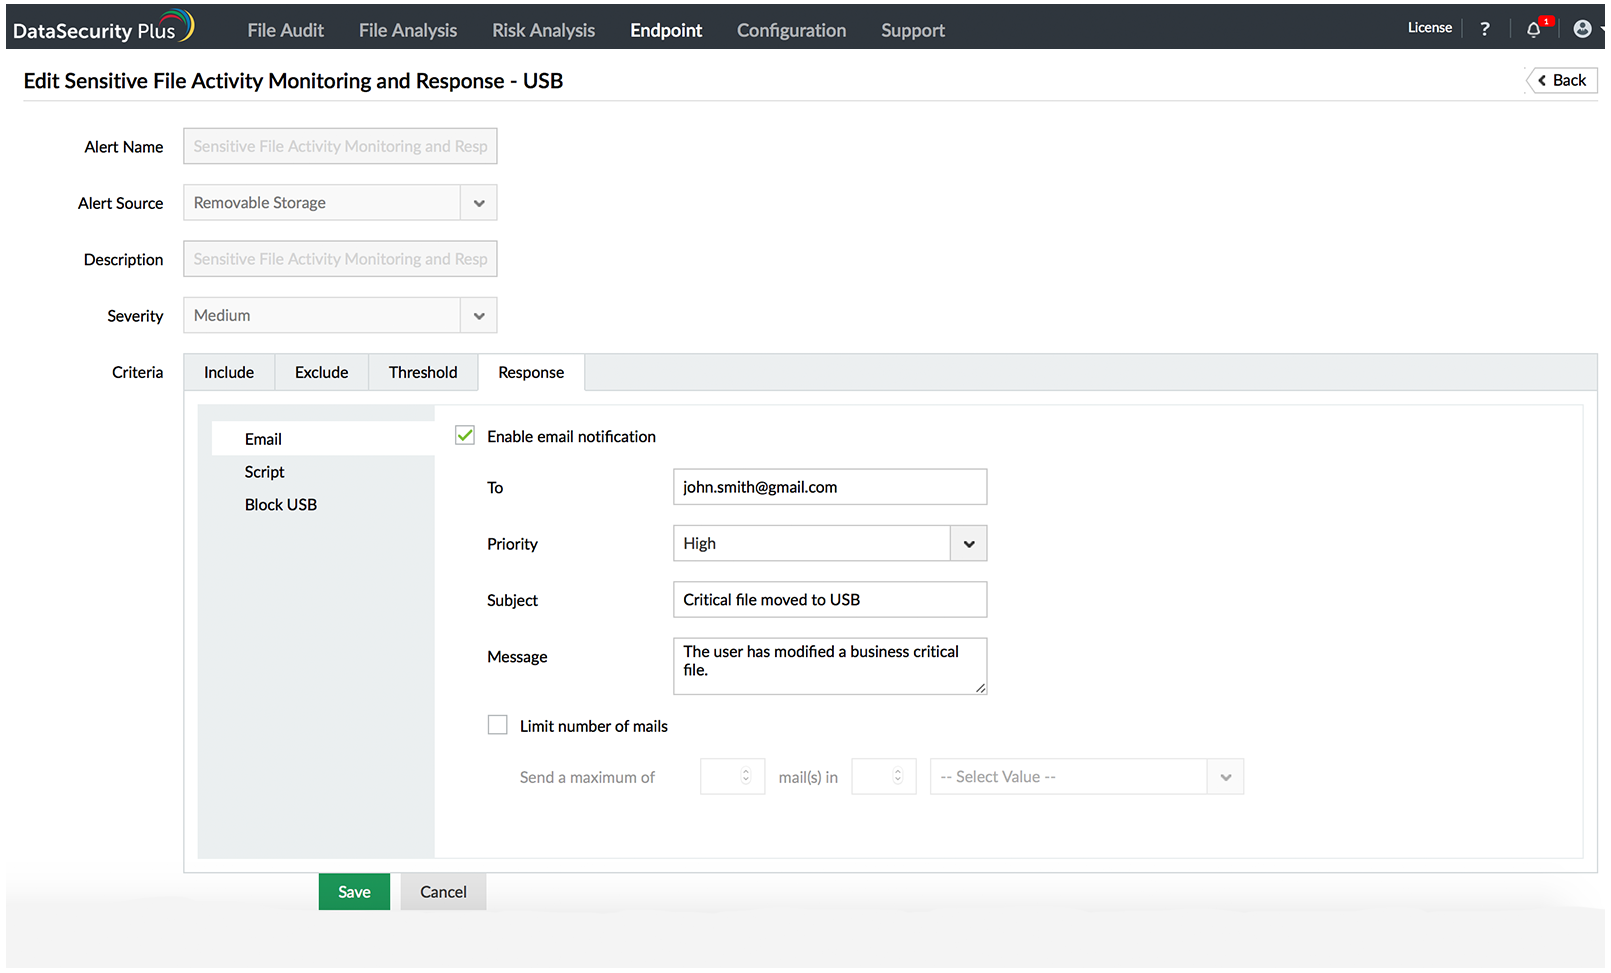Viewport: 1611px width, 973px height.
Task: Click the DataSecurity Plus logo
Action: coord(103,28)
